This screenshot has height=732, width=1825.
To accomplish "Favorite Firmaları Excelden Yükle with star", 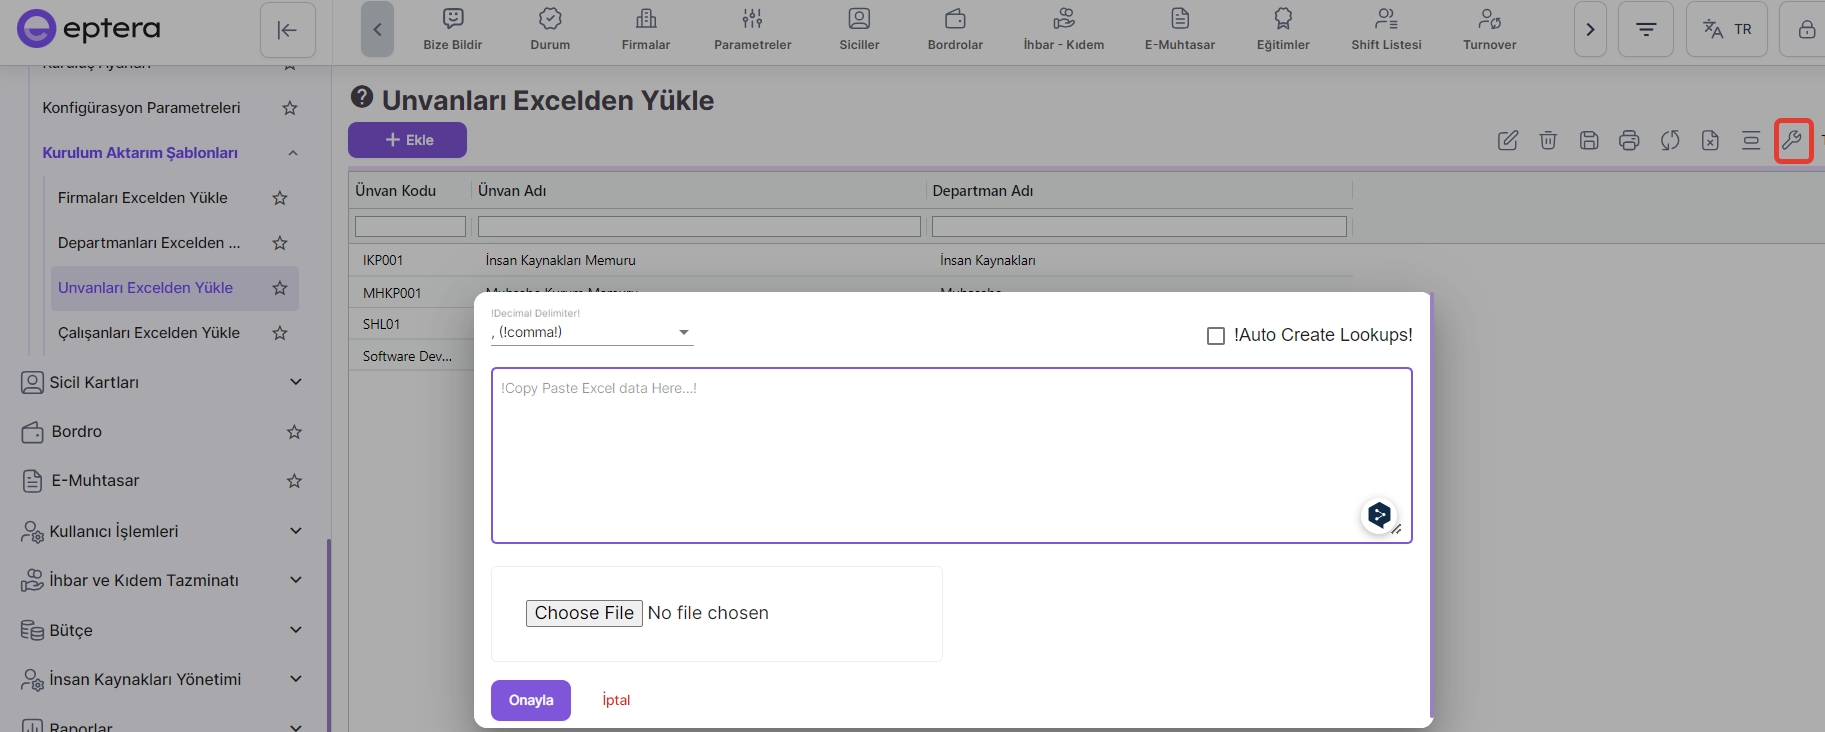I will [x=280, y=198].
